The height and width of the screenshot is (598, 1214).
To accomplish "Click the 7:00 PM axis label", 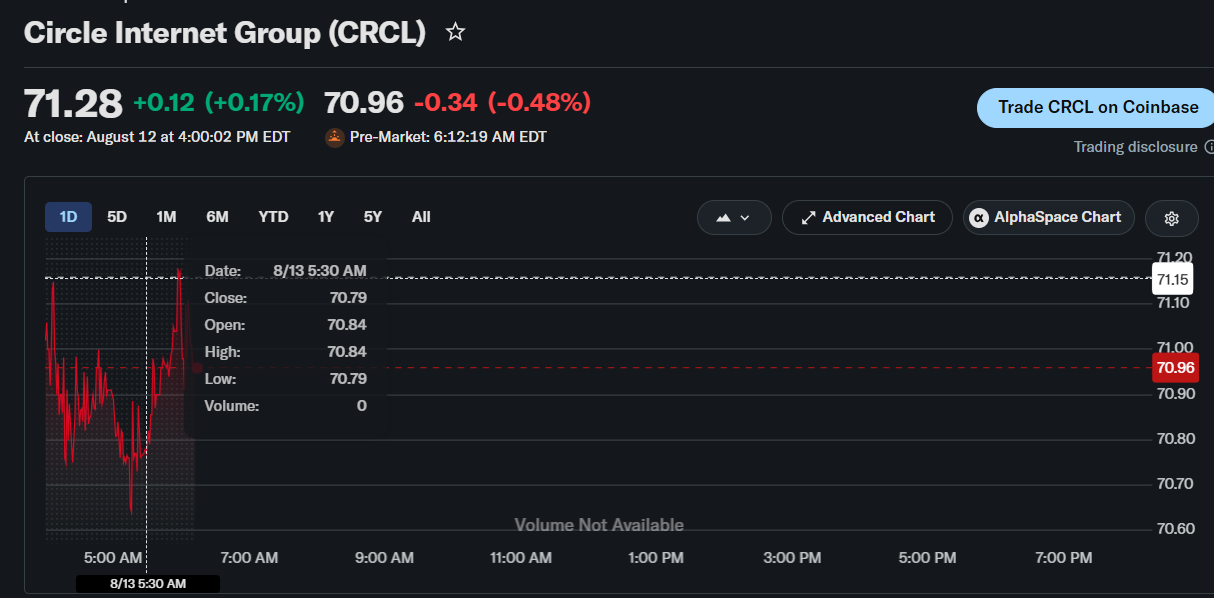I will pos(1063,557).
